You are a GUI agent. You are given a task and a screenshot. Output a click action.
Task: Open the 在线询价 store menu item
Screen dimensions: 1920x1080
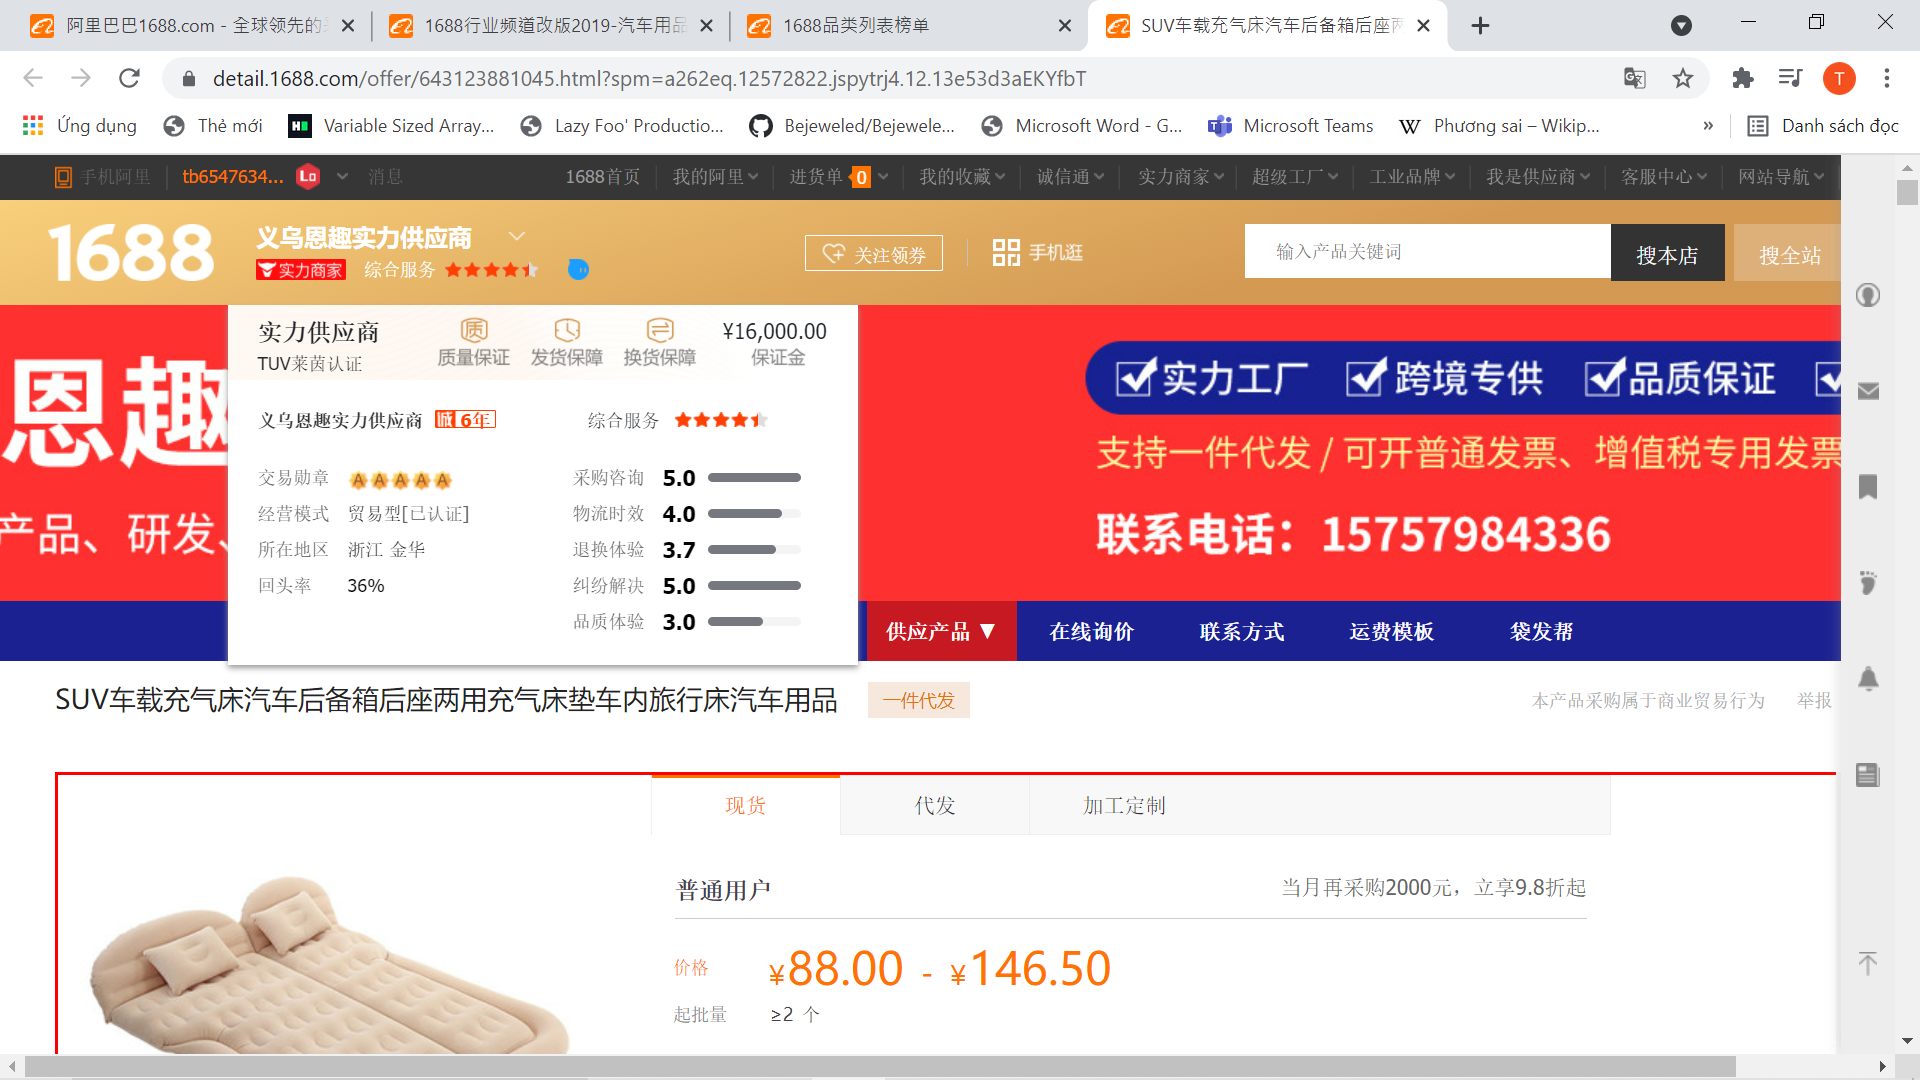(1091, 632)
